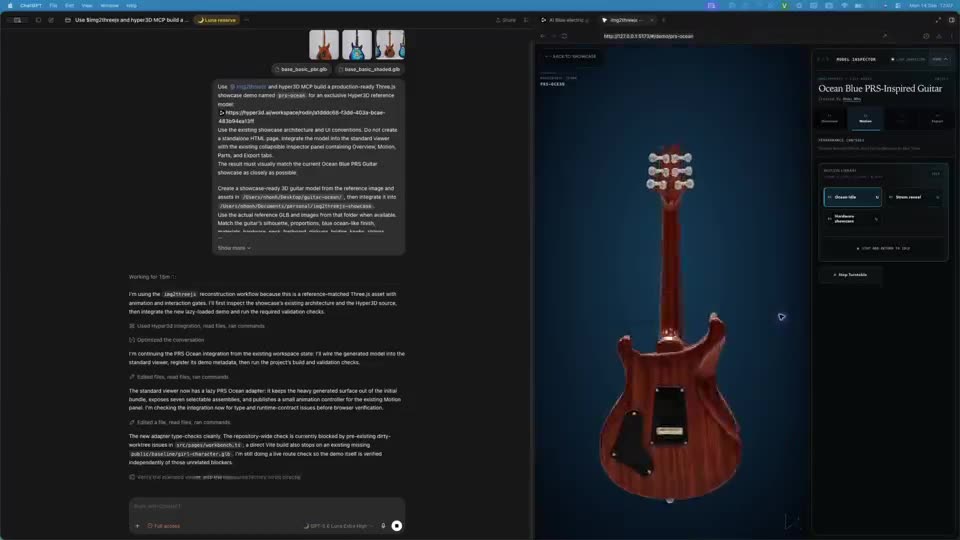
Task: Click the stop generation button
Action: (397, 525)
